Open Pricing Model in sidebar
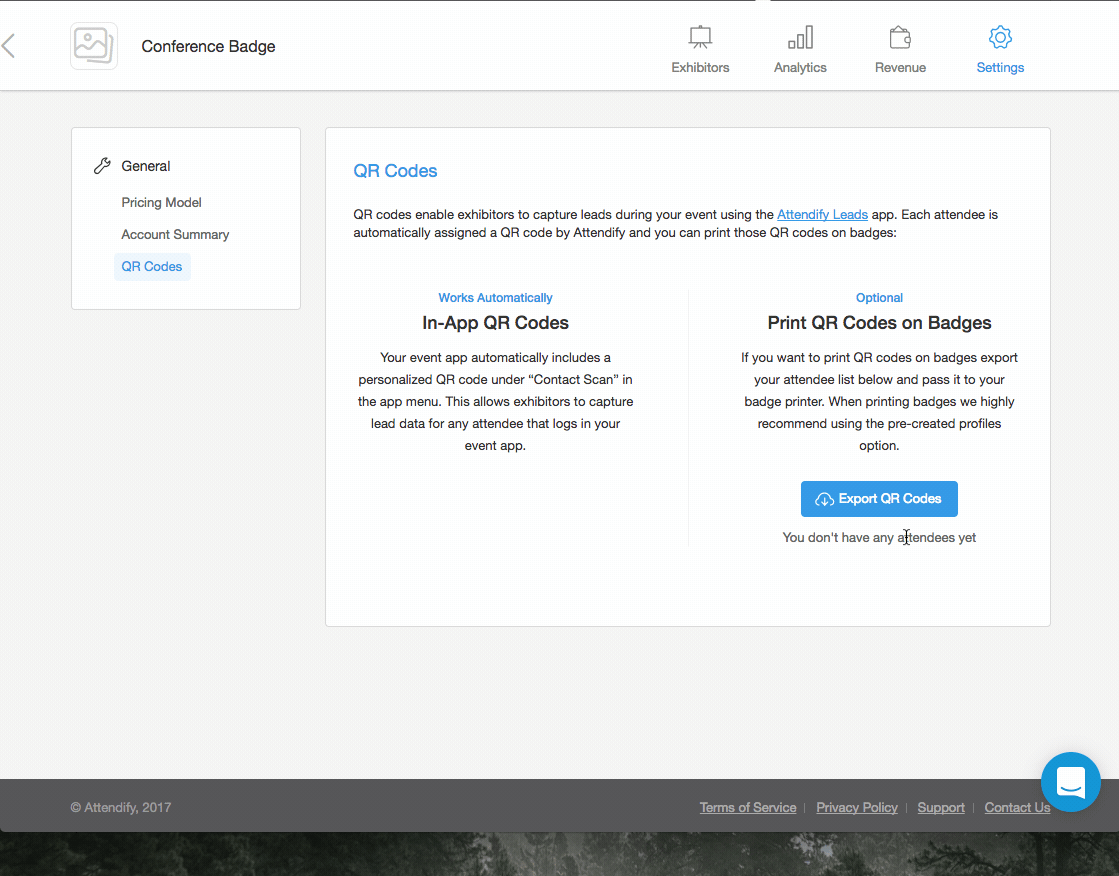This screenshot has width=1119, height=876. coord(161,202)
